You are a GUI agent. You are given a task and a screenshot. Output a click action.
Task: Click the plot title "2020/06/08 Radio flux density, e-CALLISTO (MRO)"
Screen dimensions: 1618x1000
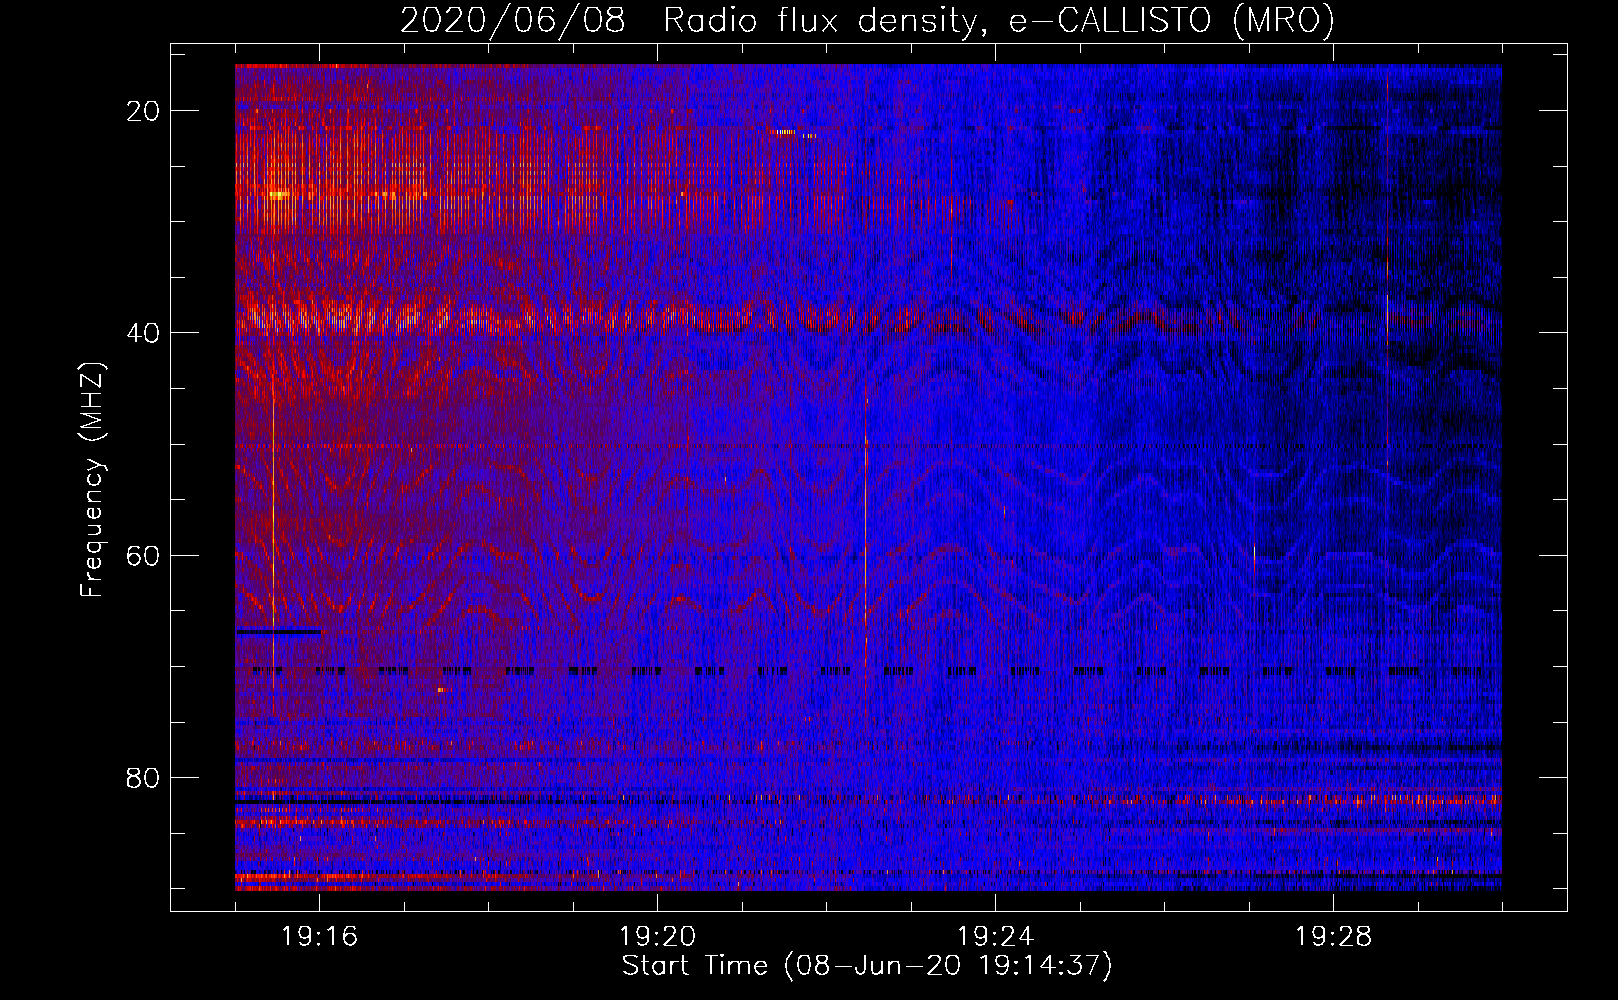tap(867, 20)
